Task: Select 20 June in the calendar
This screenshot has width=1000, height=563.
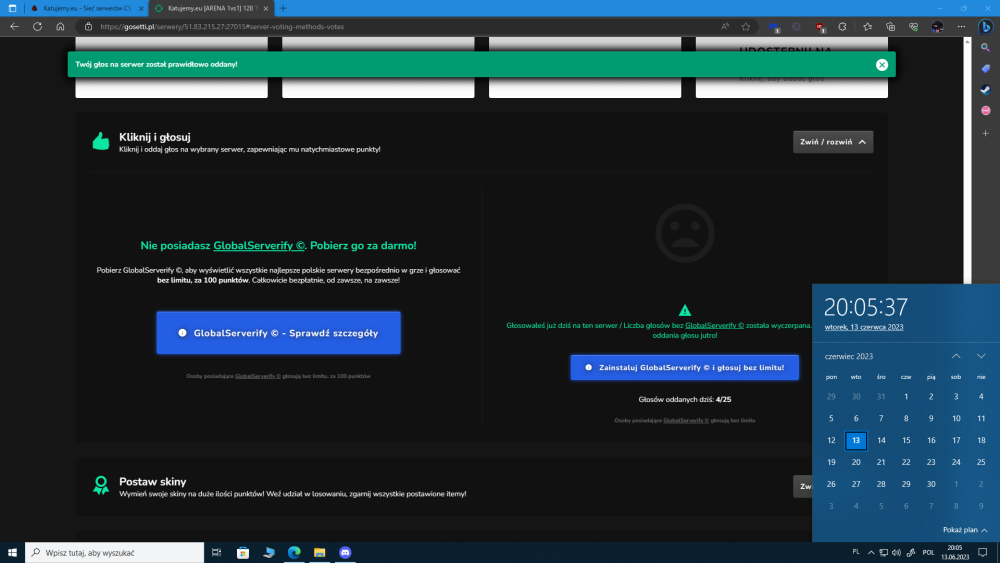Action: (856, 462)
